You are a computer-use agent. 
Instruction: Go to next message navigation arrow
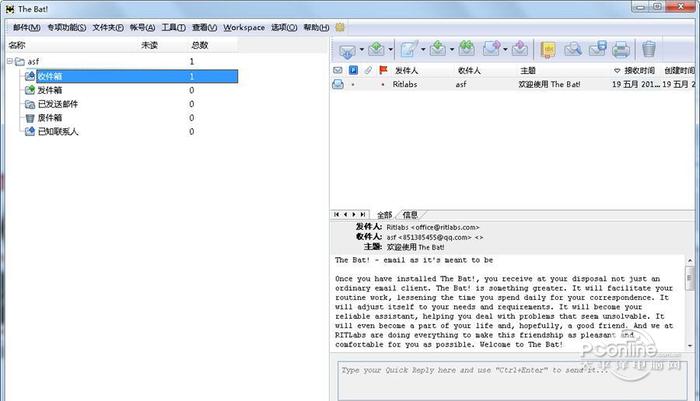point(354,215)
